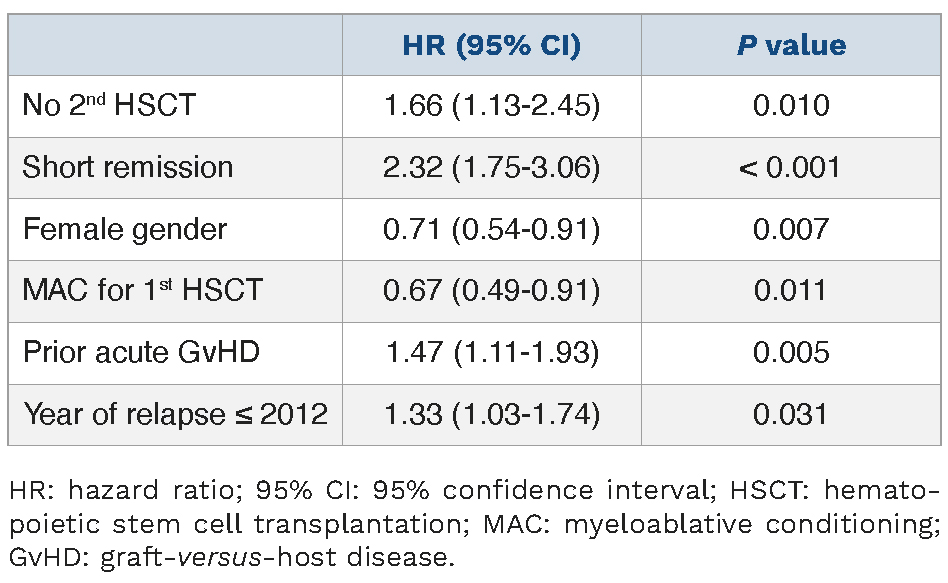Screen dimensions: 948x583
Task: Click the P value 0.031 cell
Action: click(x=791, y=413)
